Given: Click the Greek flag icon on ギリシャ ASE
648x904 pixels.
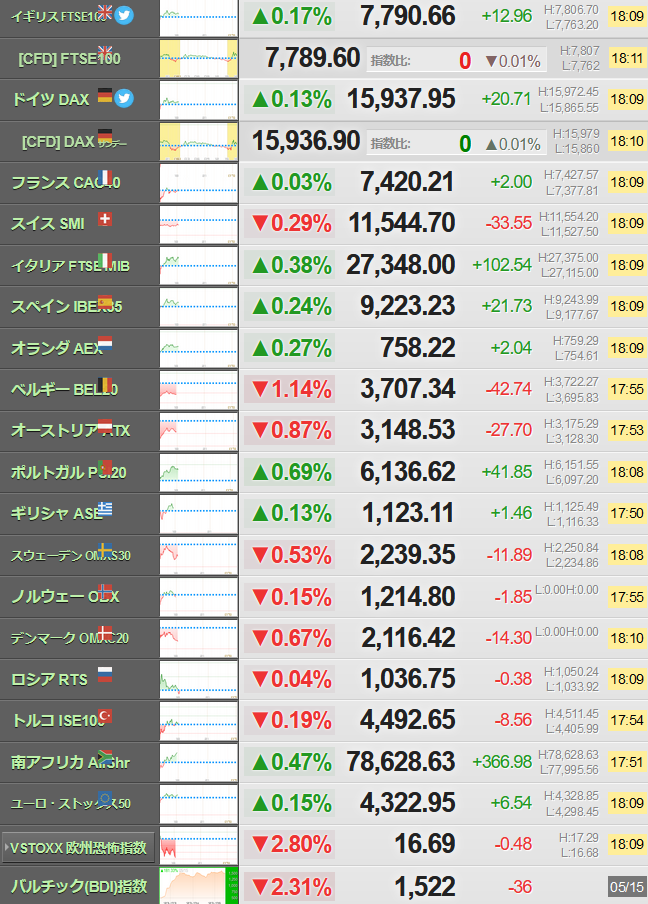Looking at the screenshot, I should pos(105,509).
